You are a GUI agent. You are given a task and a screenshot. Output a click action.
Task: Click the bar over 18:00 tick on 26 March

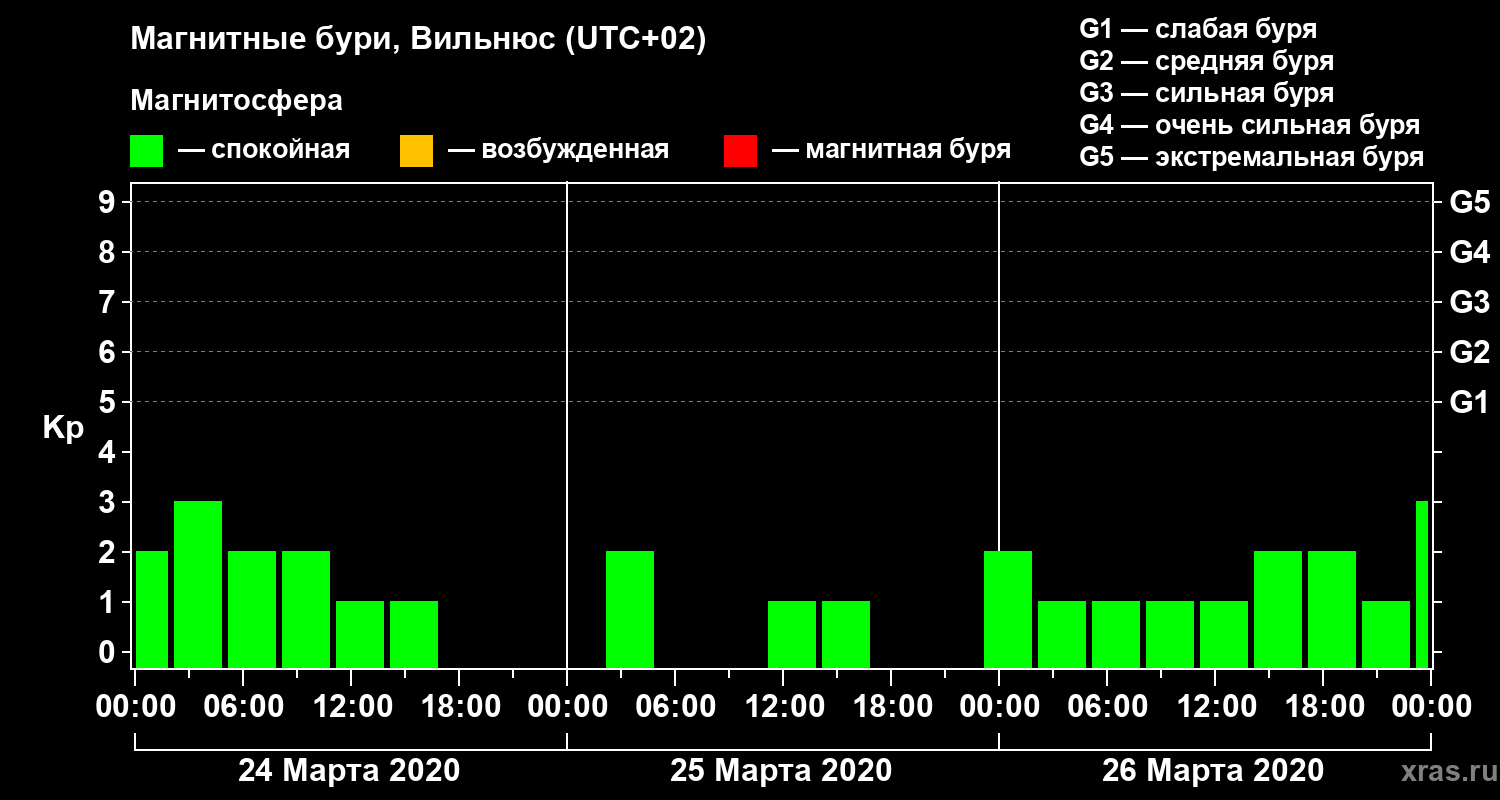point(1332,609)
